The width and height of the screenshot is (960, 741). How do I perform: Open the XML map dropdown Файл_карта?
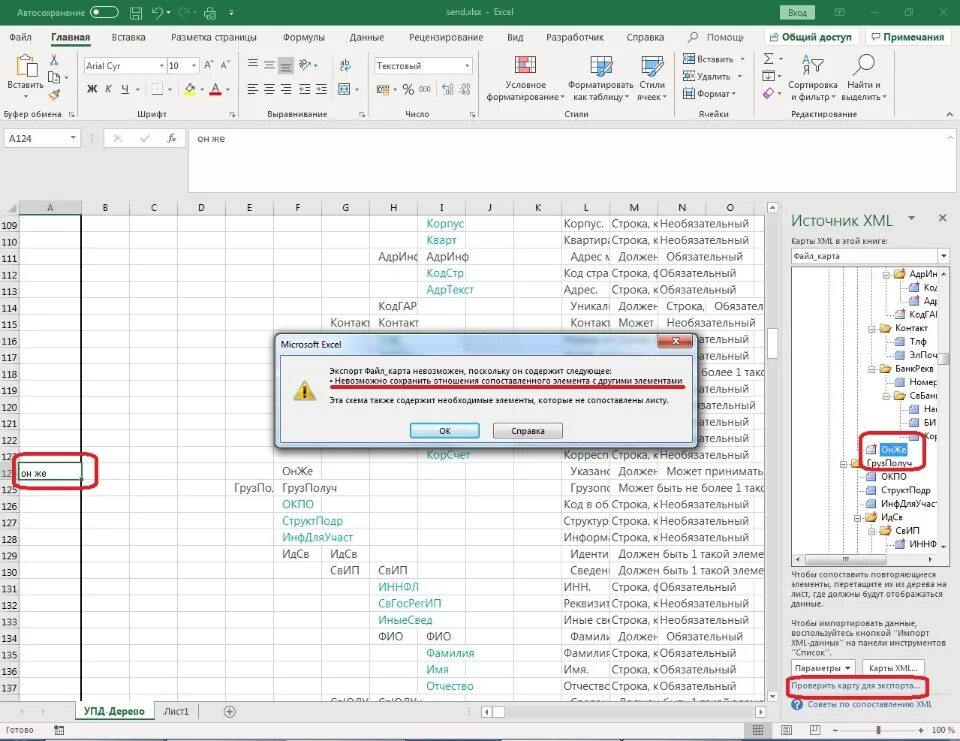click(x=943, y=256)
